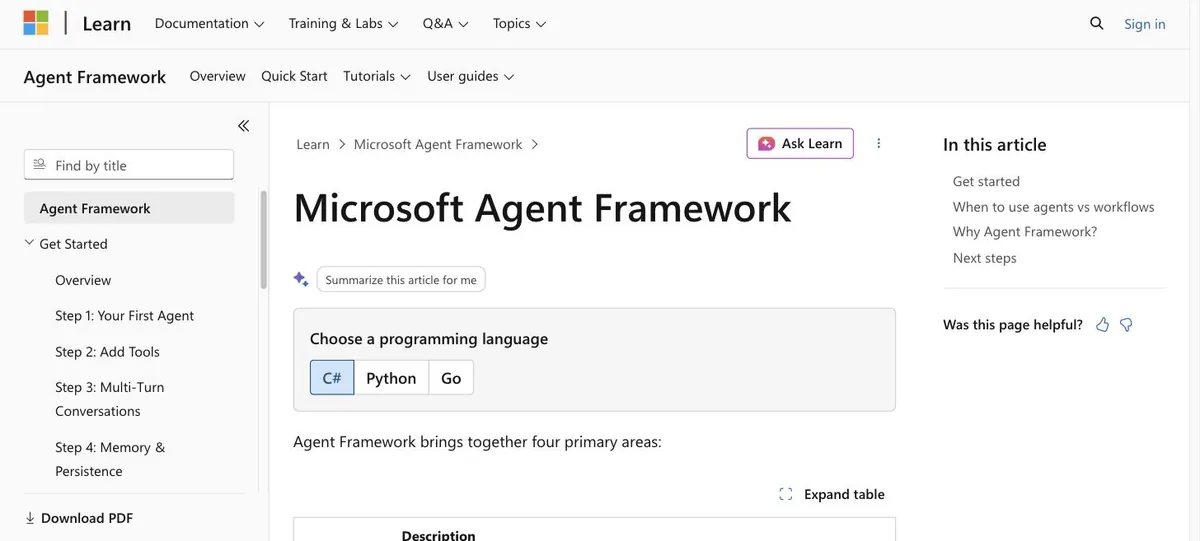Click the Sign in link
The image size is (1200, 541).
tap(1145, 24)
